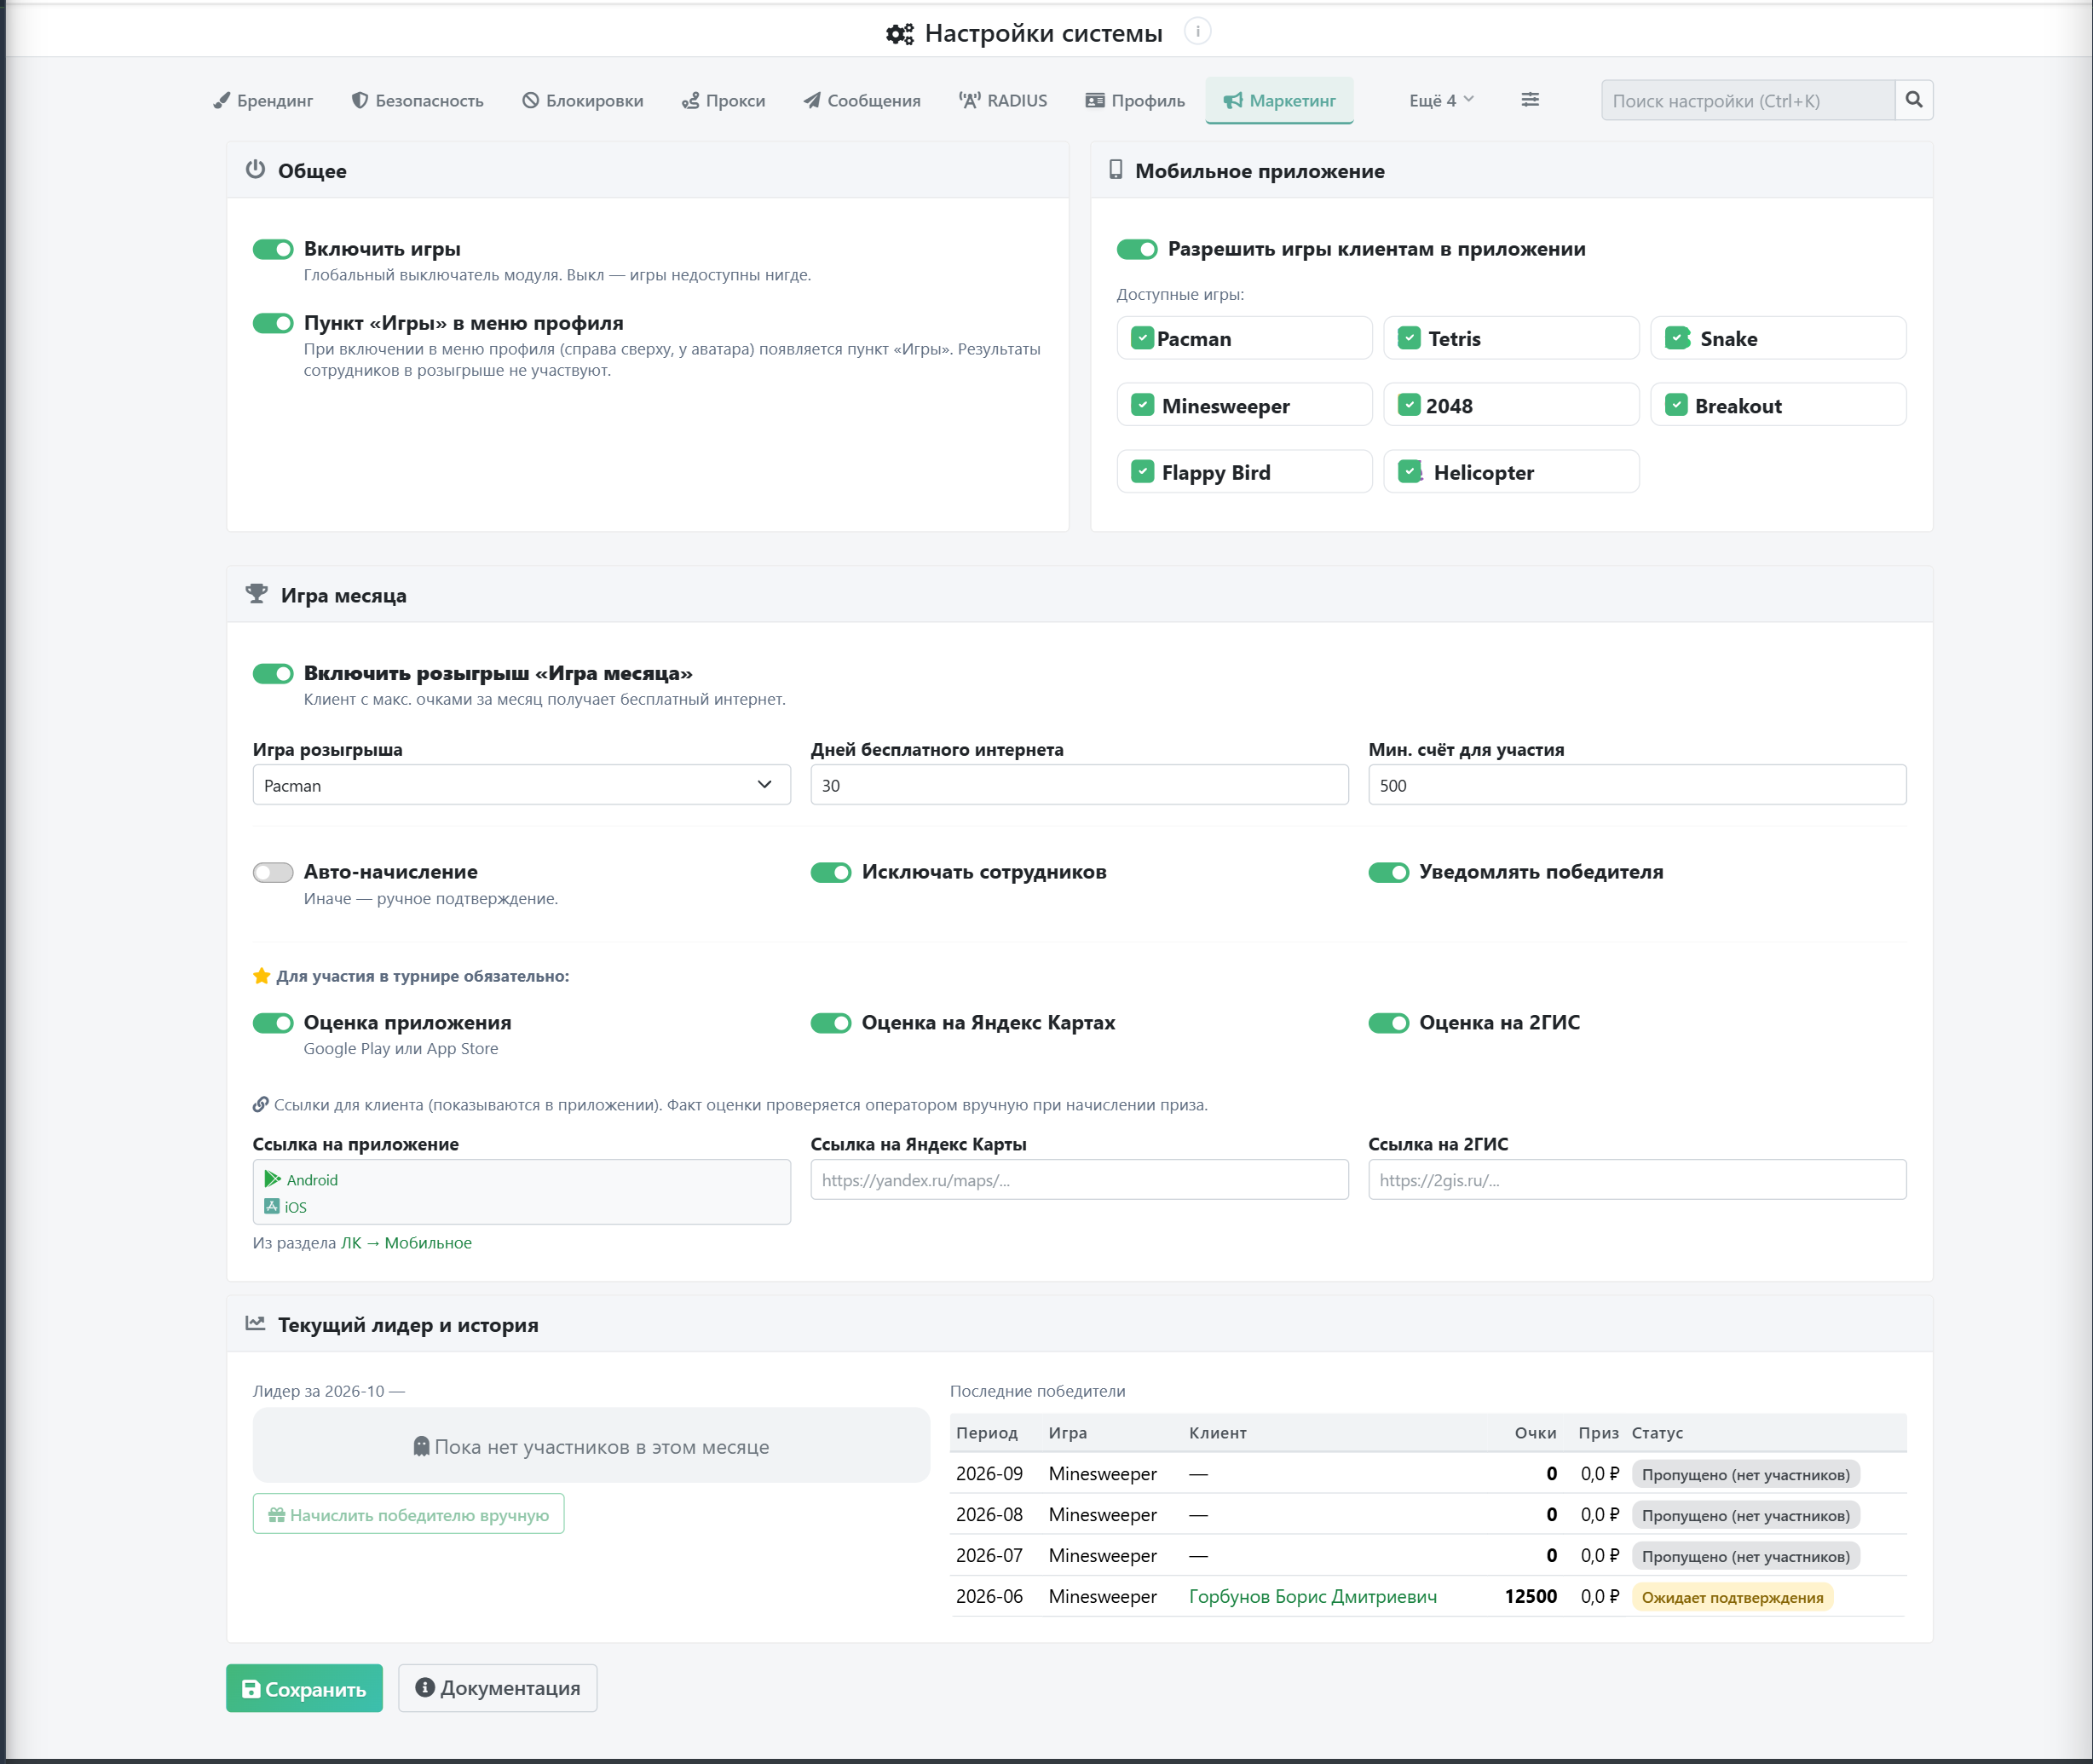Click the Android app link
This screenshot has height=1764, width=2093.
pyautogui.click(x=301, y=1180)
